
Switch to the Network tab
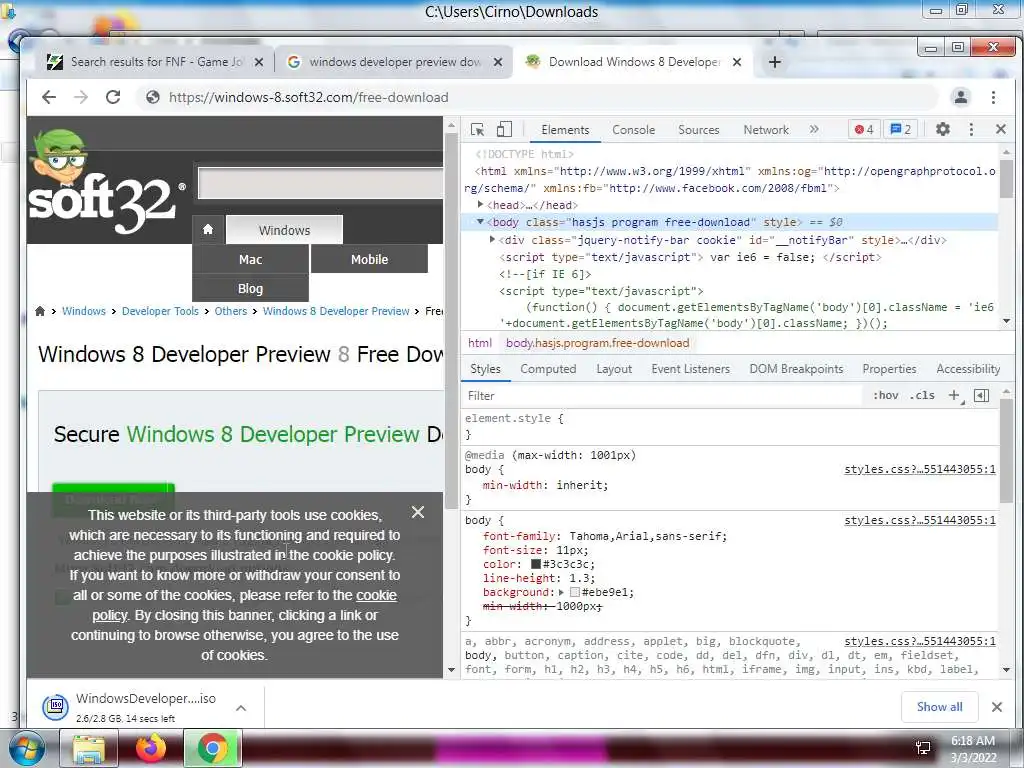tap(766, 129)
